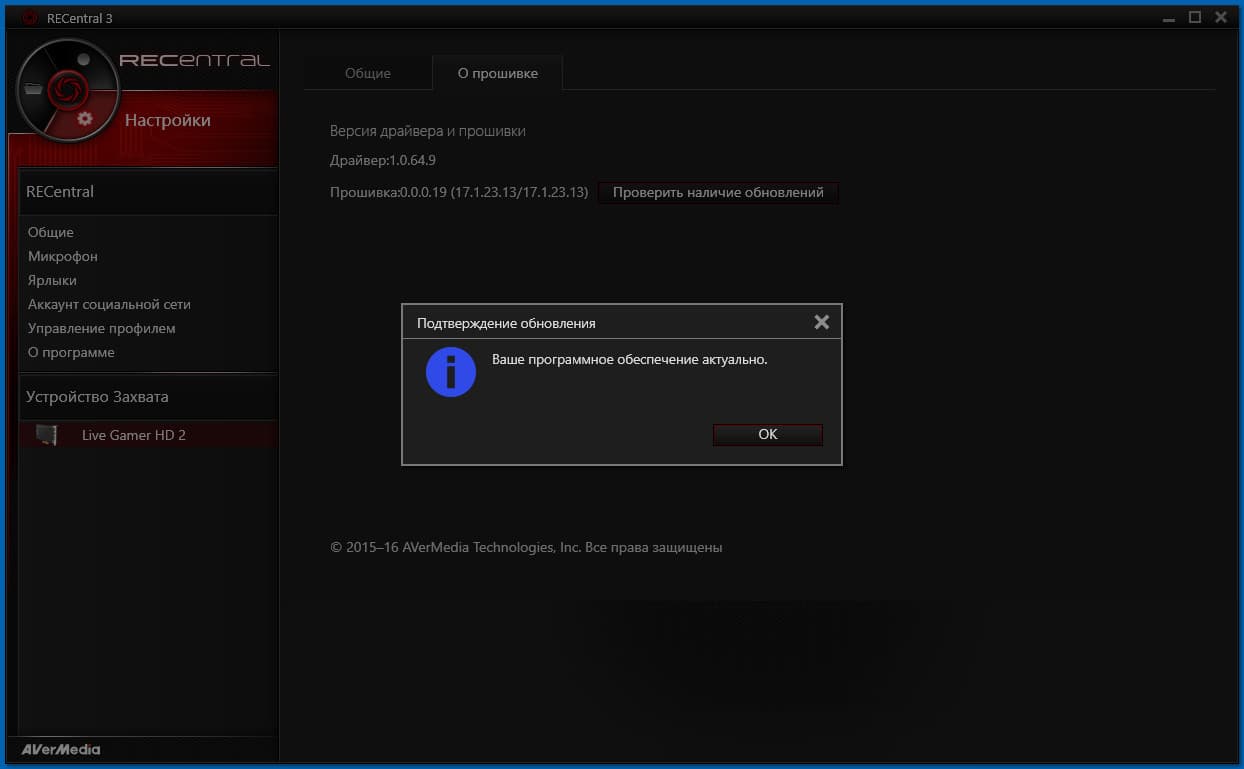Switch to the Общие tab
The width and height of the screenshot is (1244, 769).
(x=368, y=73)
